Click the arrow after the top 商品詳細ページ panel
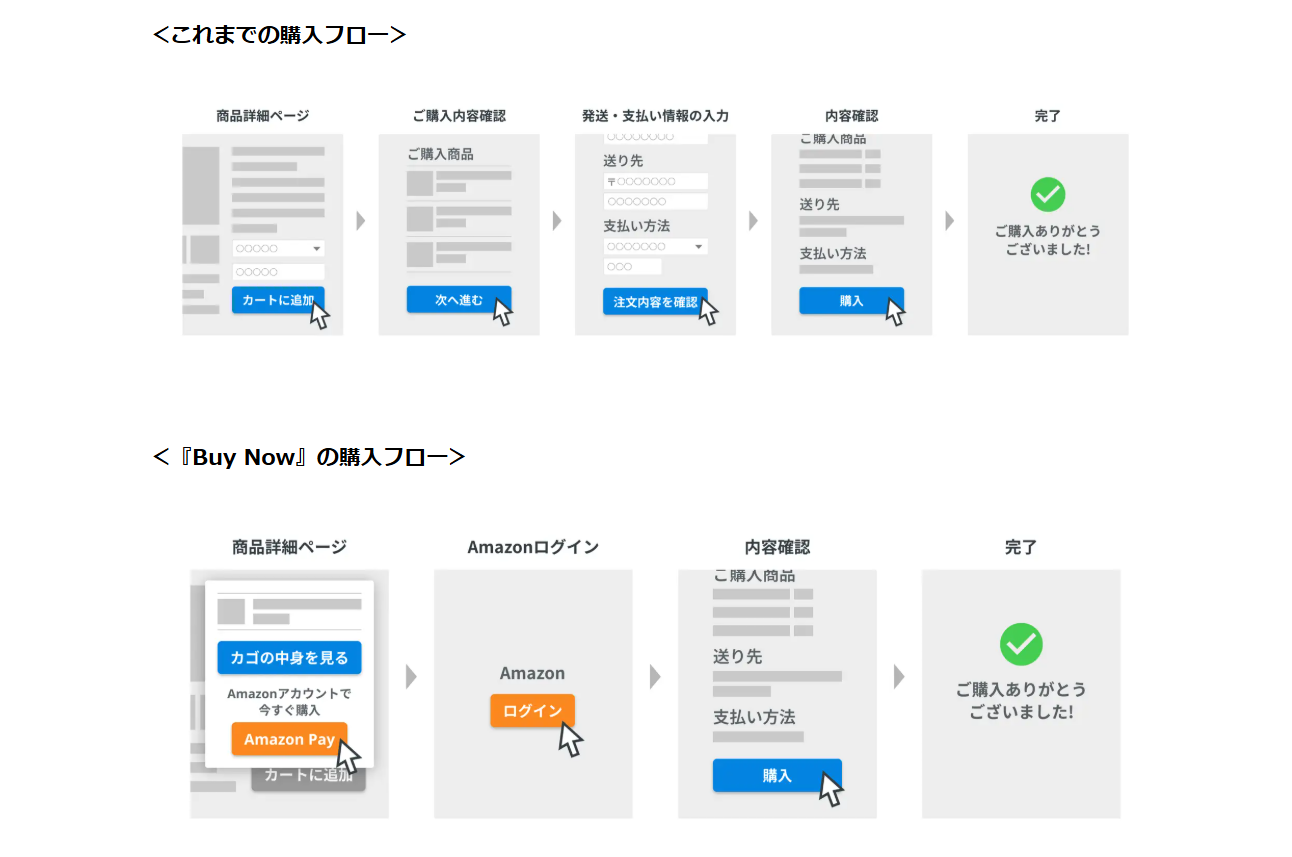 pos(361,221)
